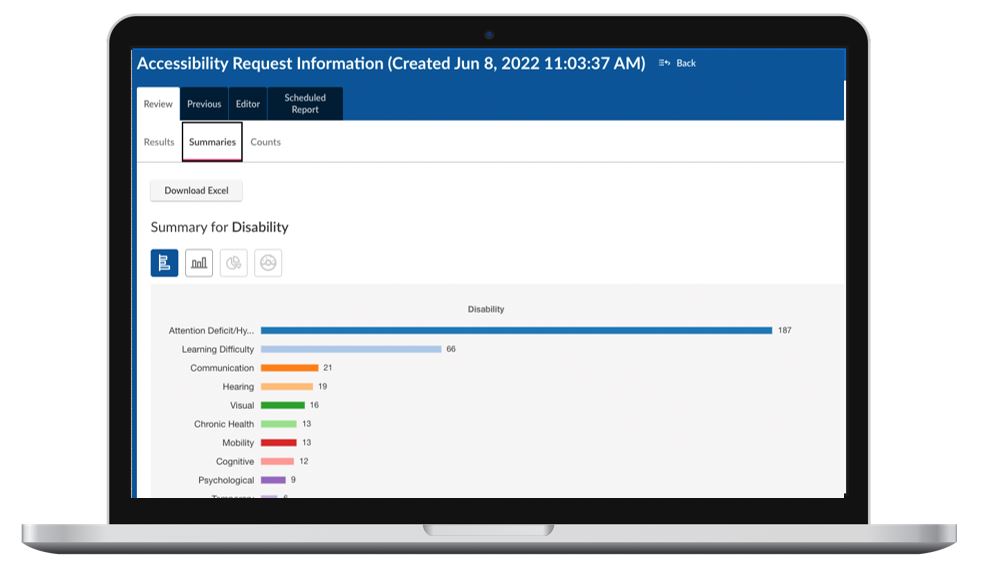Go to the Scheduled Report tab
The image size is (982, 566).
tap(305, 104)
